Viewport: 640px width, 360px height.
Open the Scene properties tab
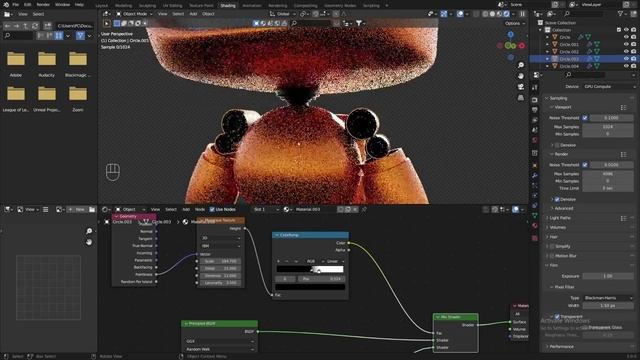(535, 130)
